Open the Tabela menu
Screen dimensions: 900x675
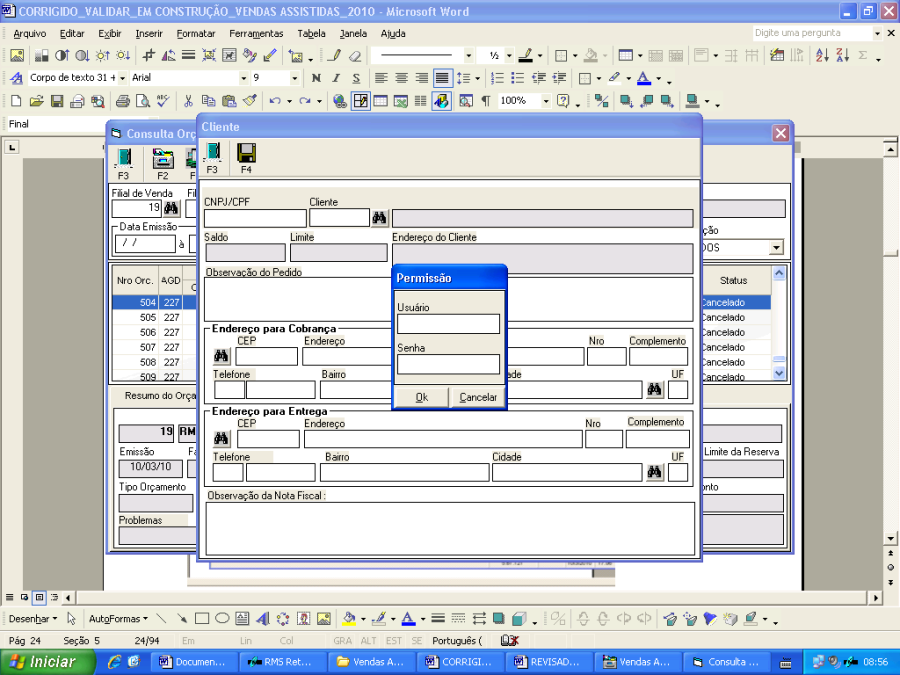point(311,33)
